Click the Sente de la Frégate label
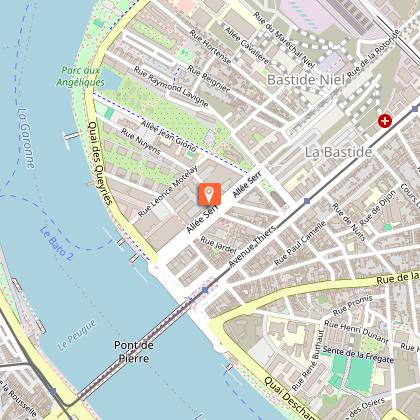The height and width of the screenshot is (420, 420). 358,355
